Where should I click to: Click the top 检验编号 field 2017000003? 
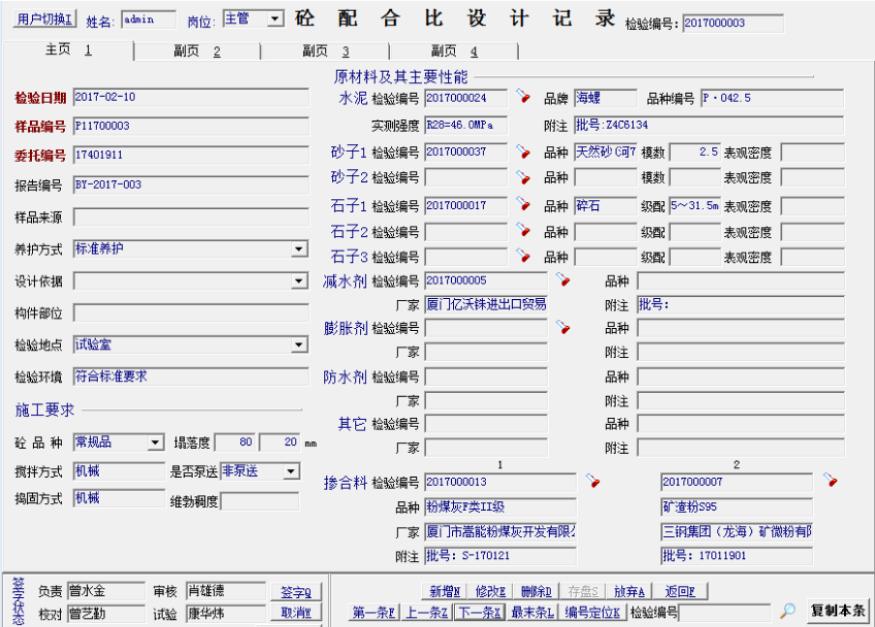point(733,23)
